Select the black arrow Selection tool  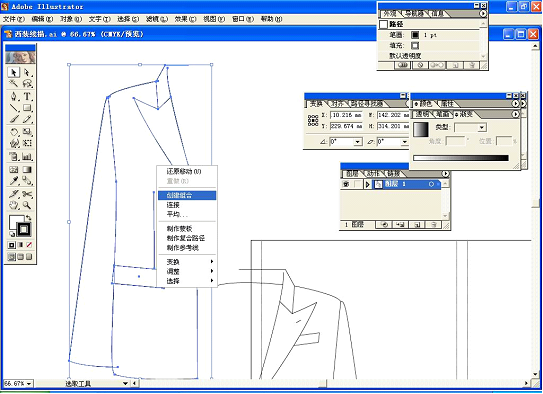tap(14, 72)
